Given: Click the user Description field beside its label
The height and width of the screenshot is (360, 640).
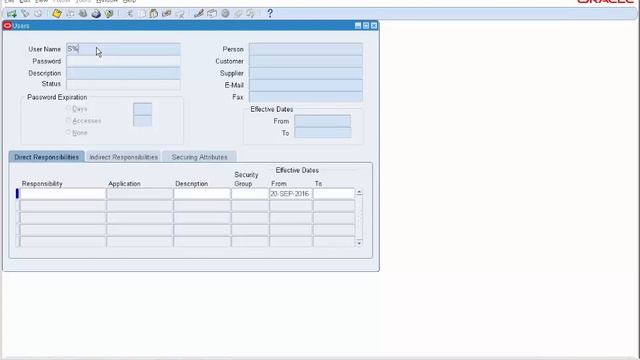Looking at the screenshot, I should pos(123,73).
